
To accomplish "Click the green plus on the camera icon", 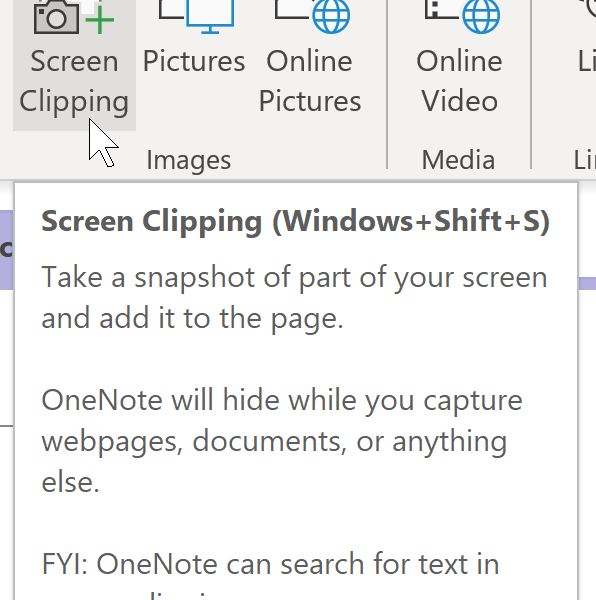I will [99, 20].
